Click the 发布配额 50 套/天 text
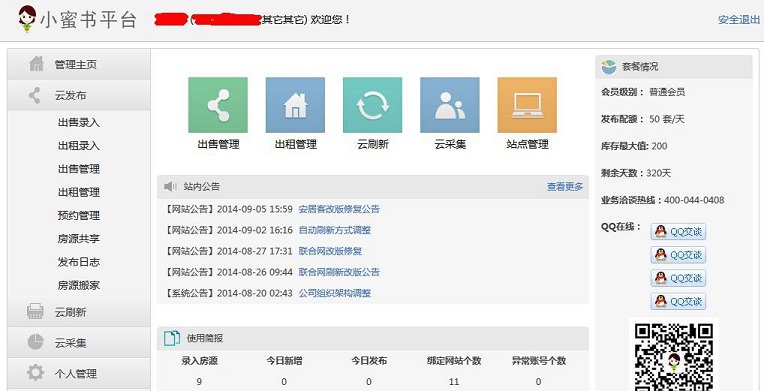The image size is (764, 391). coord(643,119)
